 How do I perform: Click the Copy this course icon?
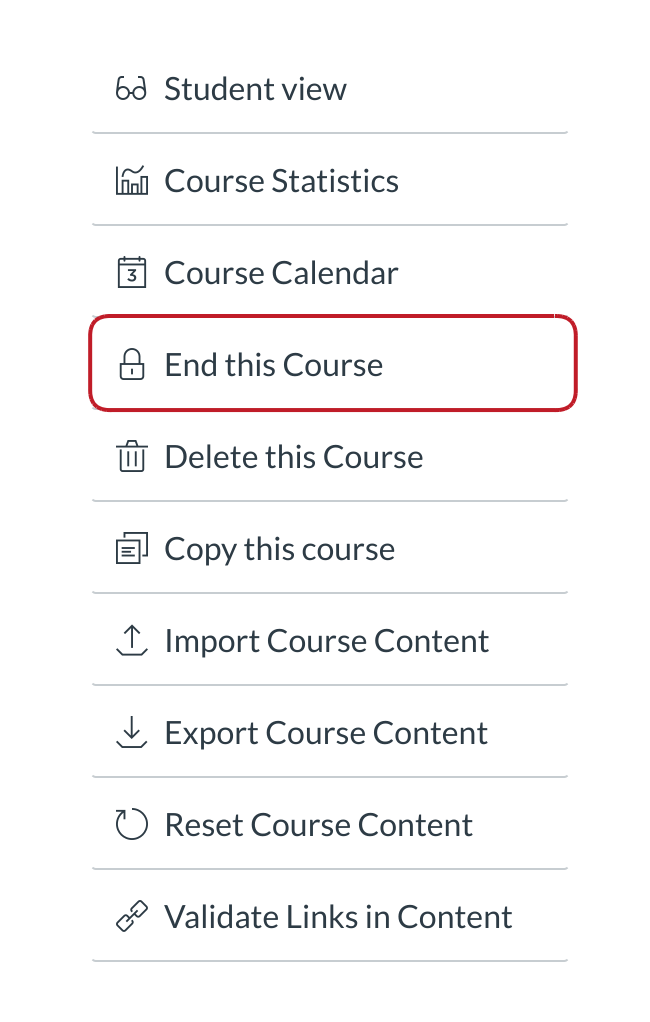coord(132,549)
